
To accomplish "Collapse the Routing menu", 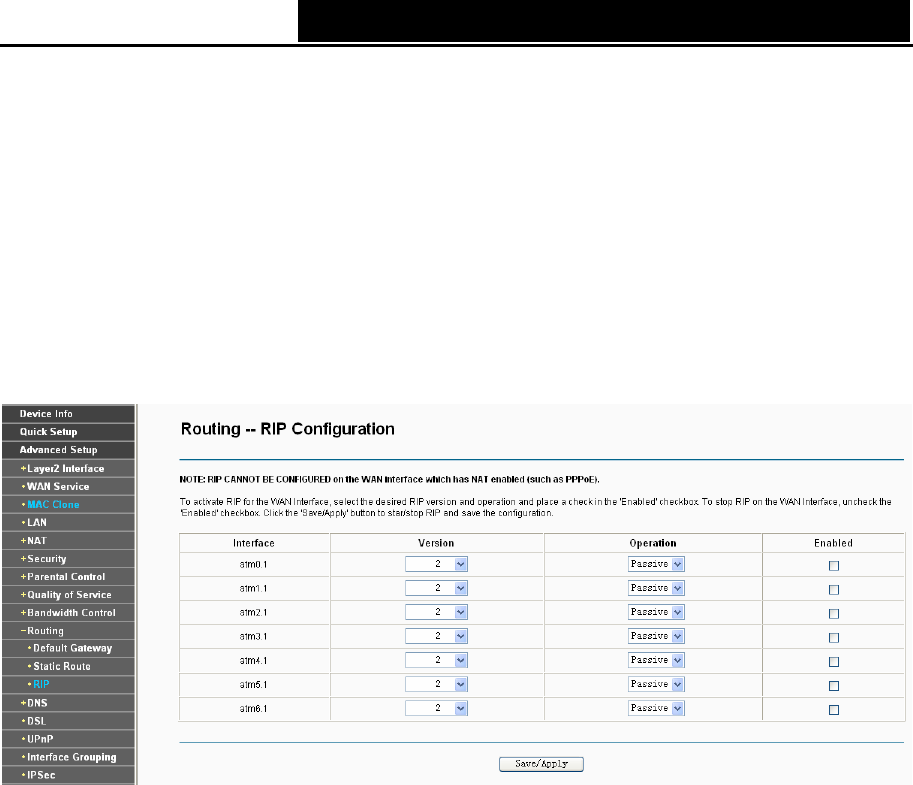I will 68,631.
